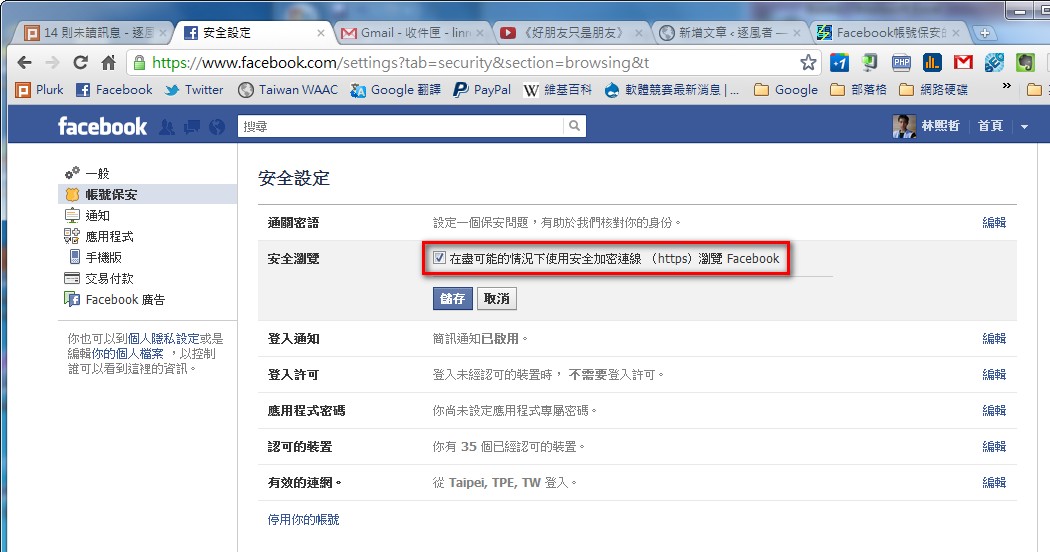
Task: Open the 部落格 bookmarks folder
Action: 858,90
